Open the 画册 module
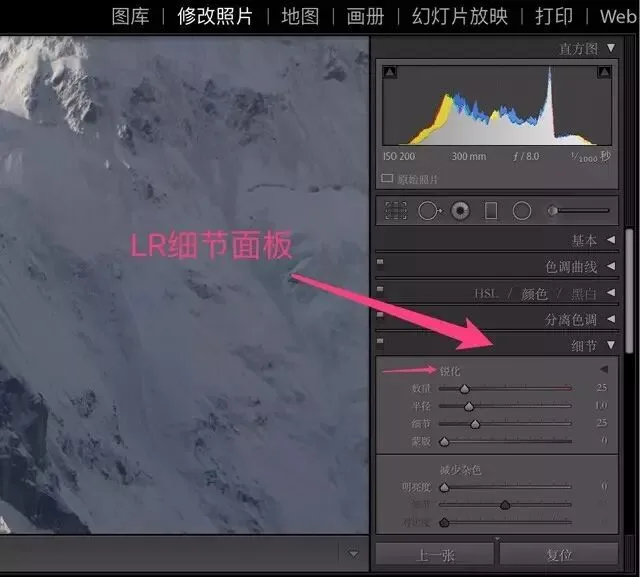 [x=365, y=17]
